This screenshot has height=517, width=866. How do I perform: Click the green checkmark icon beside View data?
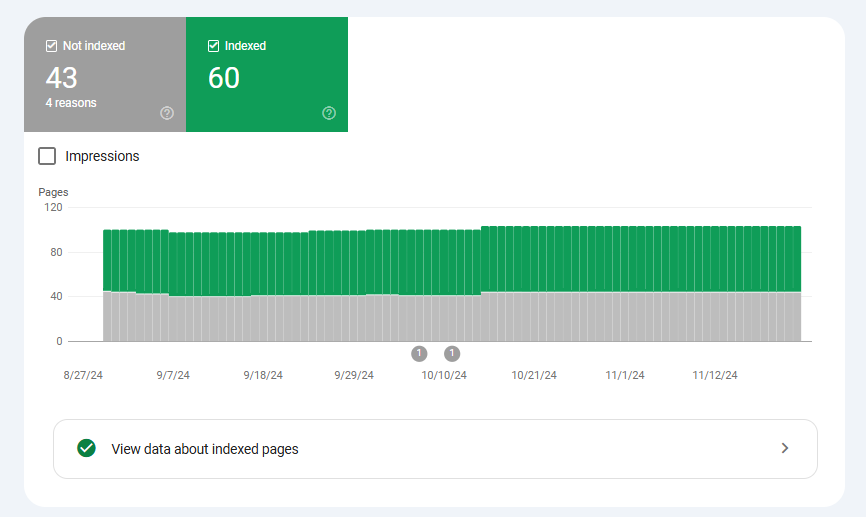[x=86, y=448]
